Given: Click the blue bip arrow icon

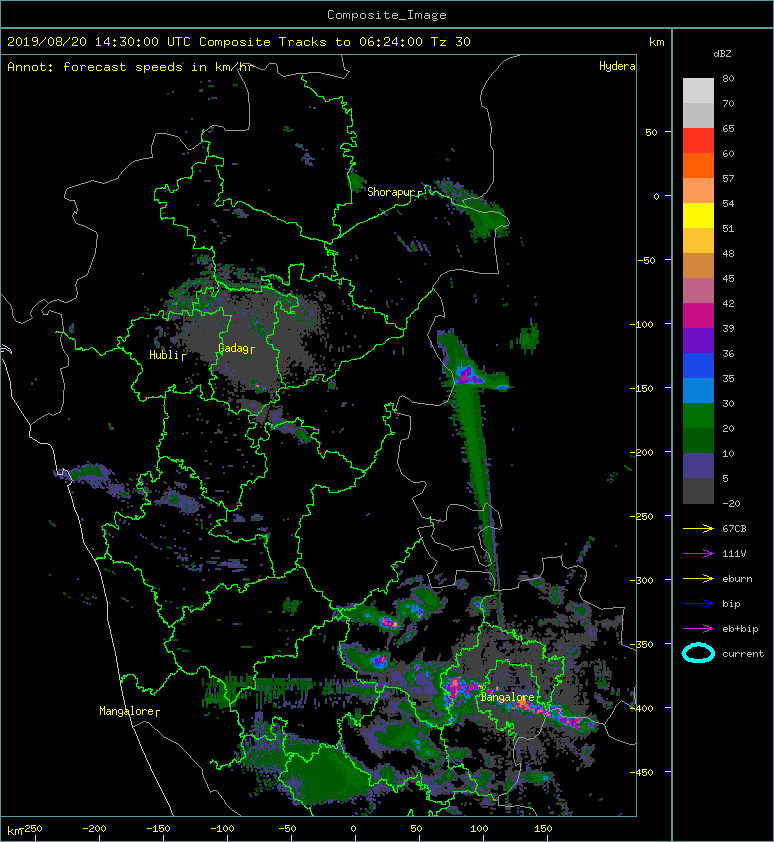Looking at the screenshot, I should [x=698, y=604].
